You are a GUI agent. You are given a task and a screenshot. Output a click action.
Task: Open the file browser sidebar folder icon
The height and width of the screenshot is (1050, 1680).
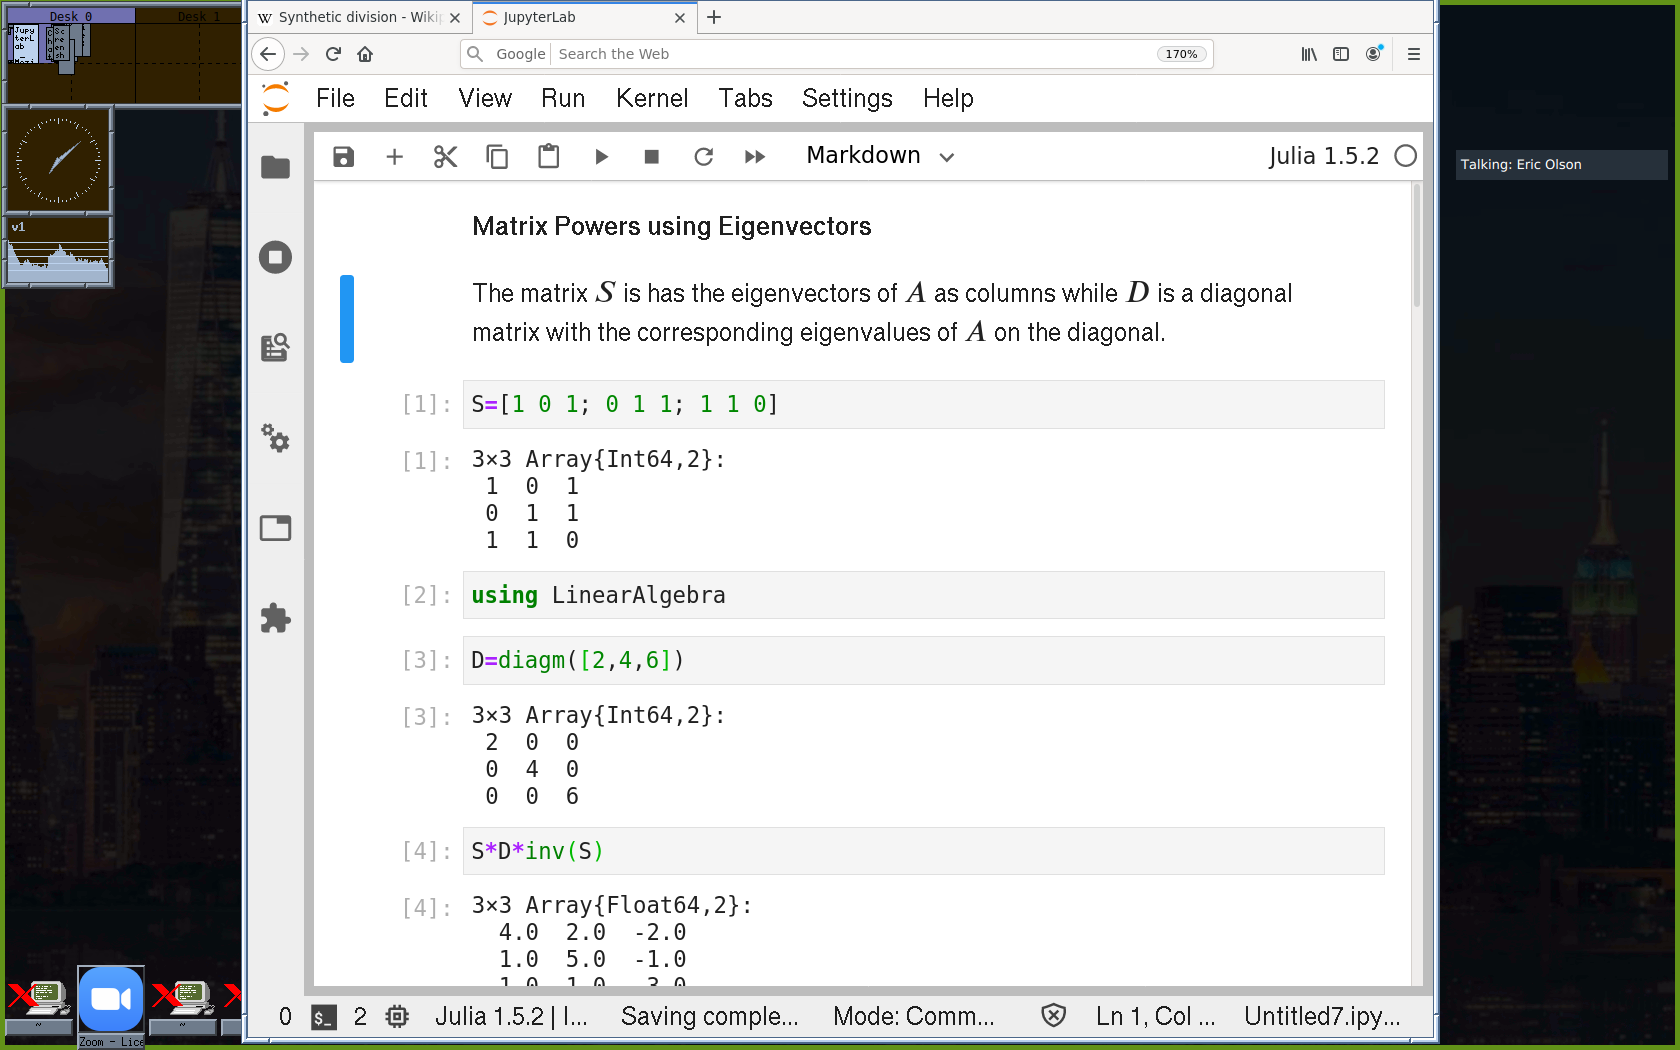point(275,167)
